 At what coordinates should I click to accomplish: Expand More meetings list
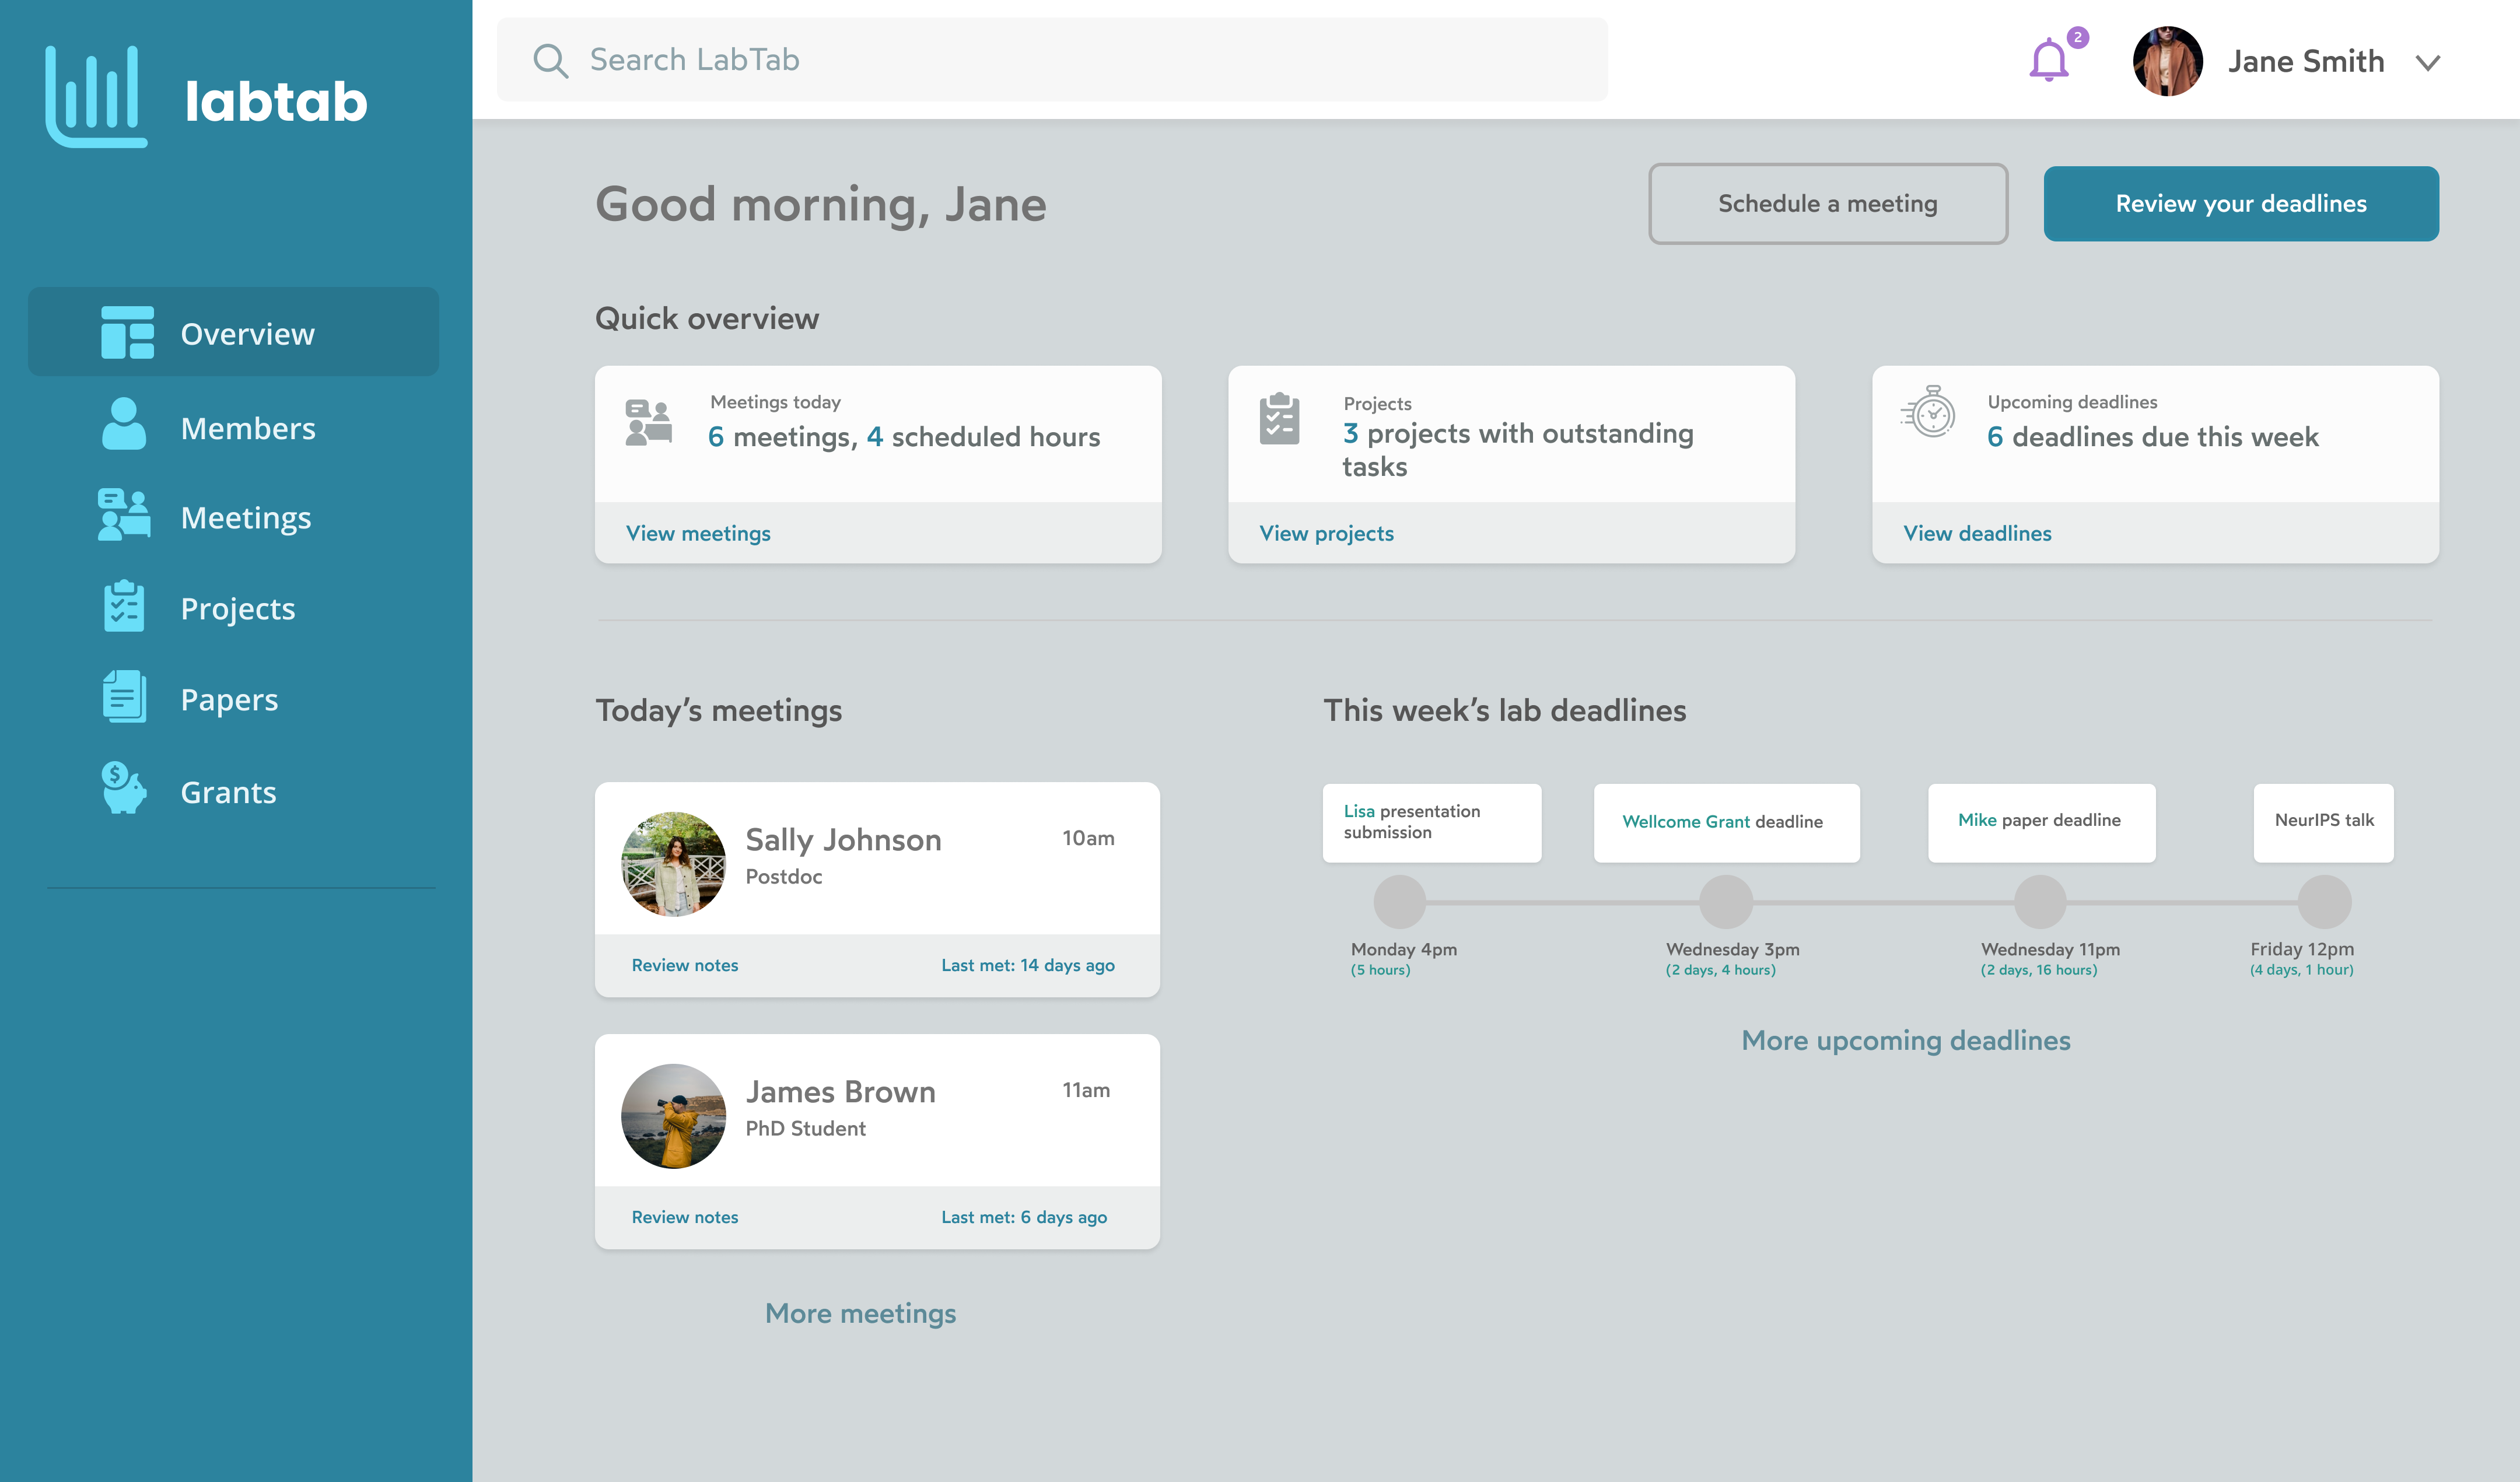click(860, 1313)
